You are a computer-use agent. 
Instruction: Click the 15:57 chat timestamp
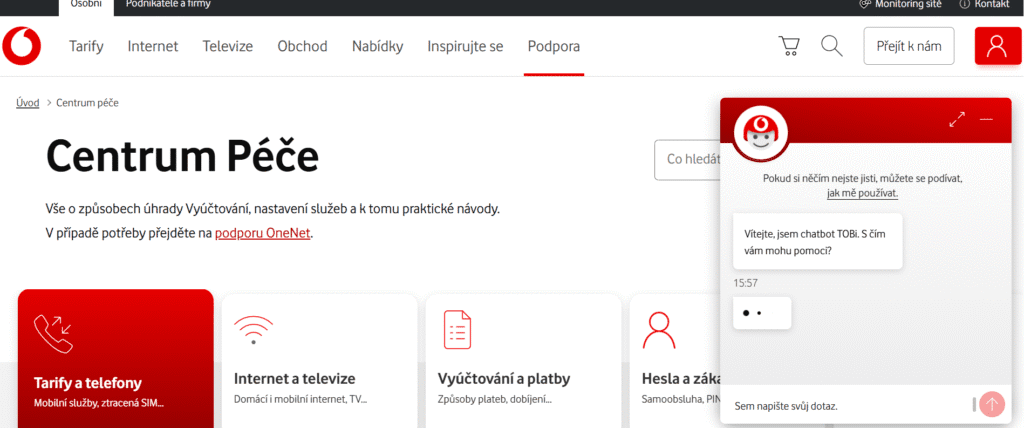click(x=745, y=283)
